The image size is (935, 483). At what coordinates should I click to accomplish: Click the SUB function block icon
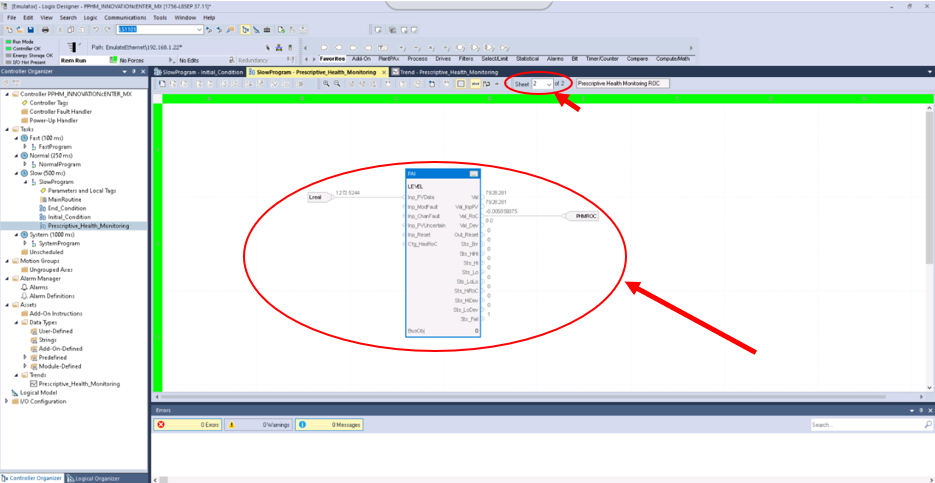pos(417,48)
